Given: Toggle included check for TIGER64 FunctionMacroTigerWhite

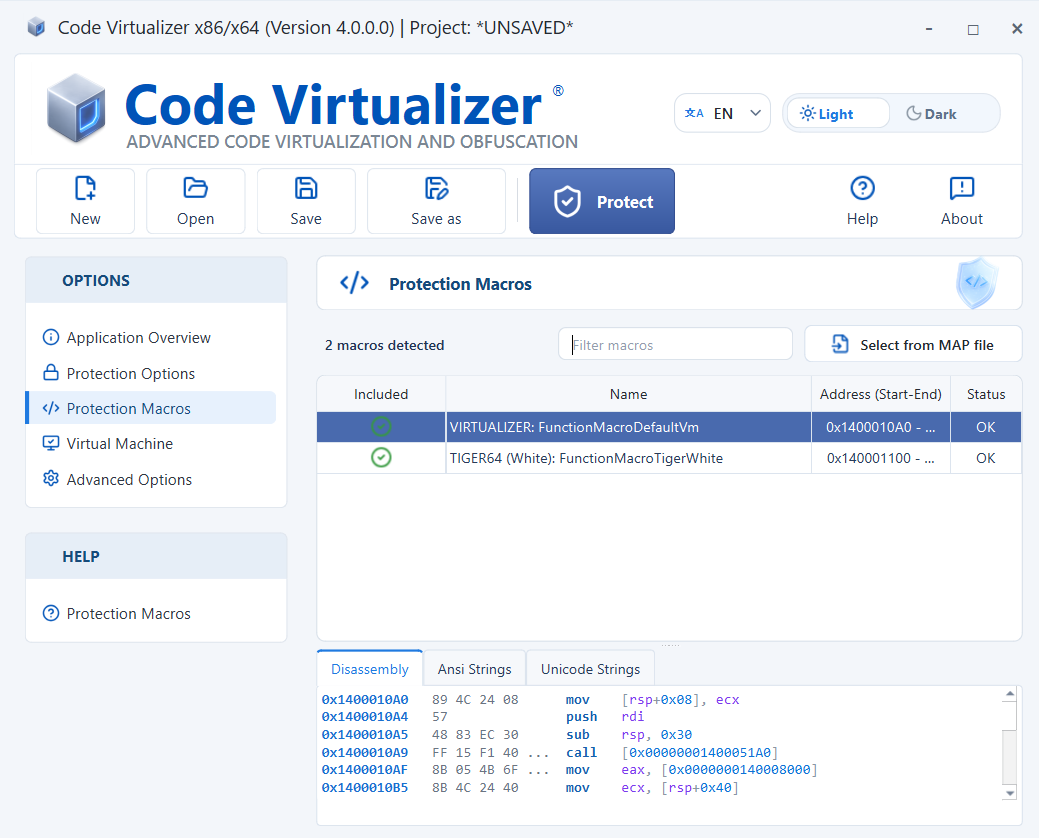Looking at the screenshot, I should tap(381, 458).
